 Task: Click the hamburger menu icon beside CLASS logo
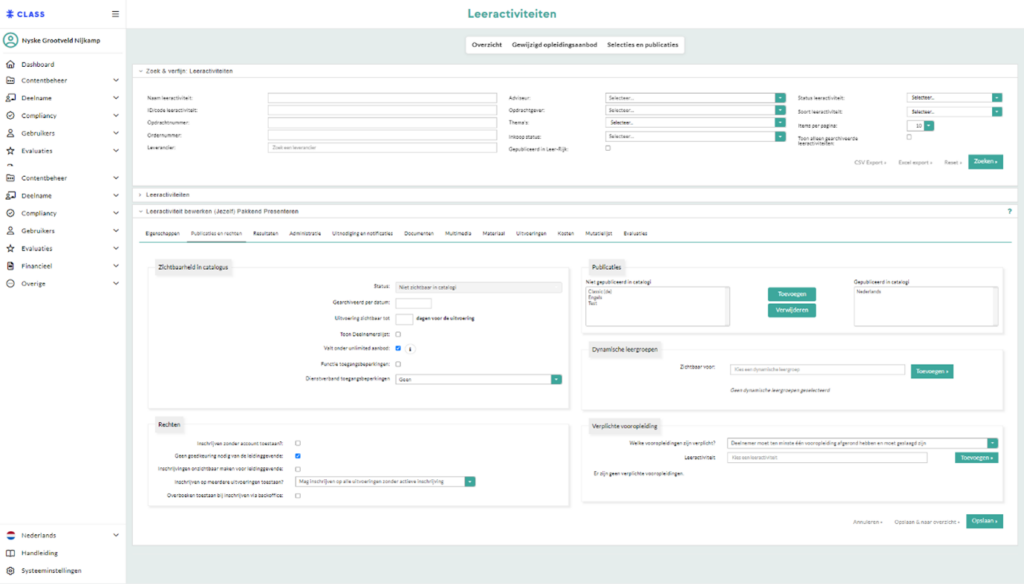[115, 14]
